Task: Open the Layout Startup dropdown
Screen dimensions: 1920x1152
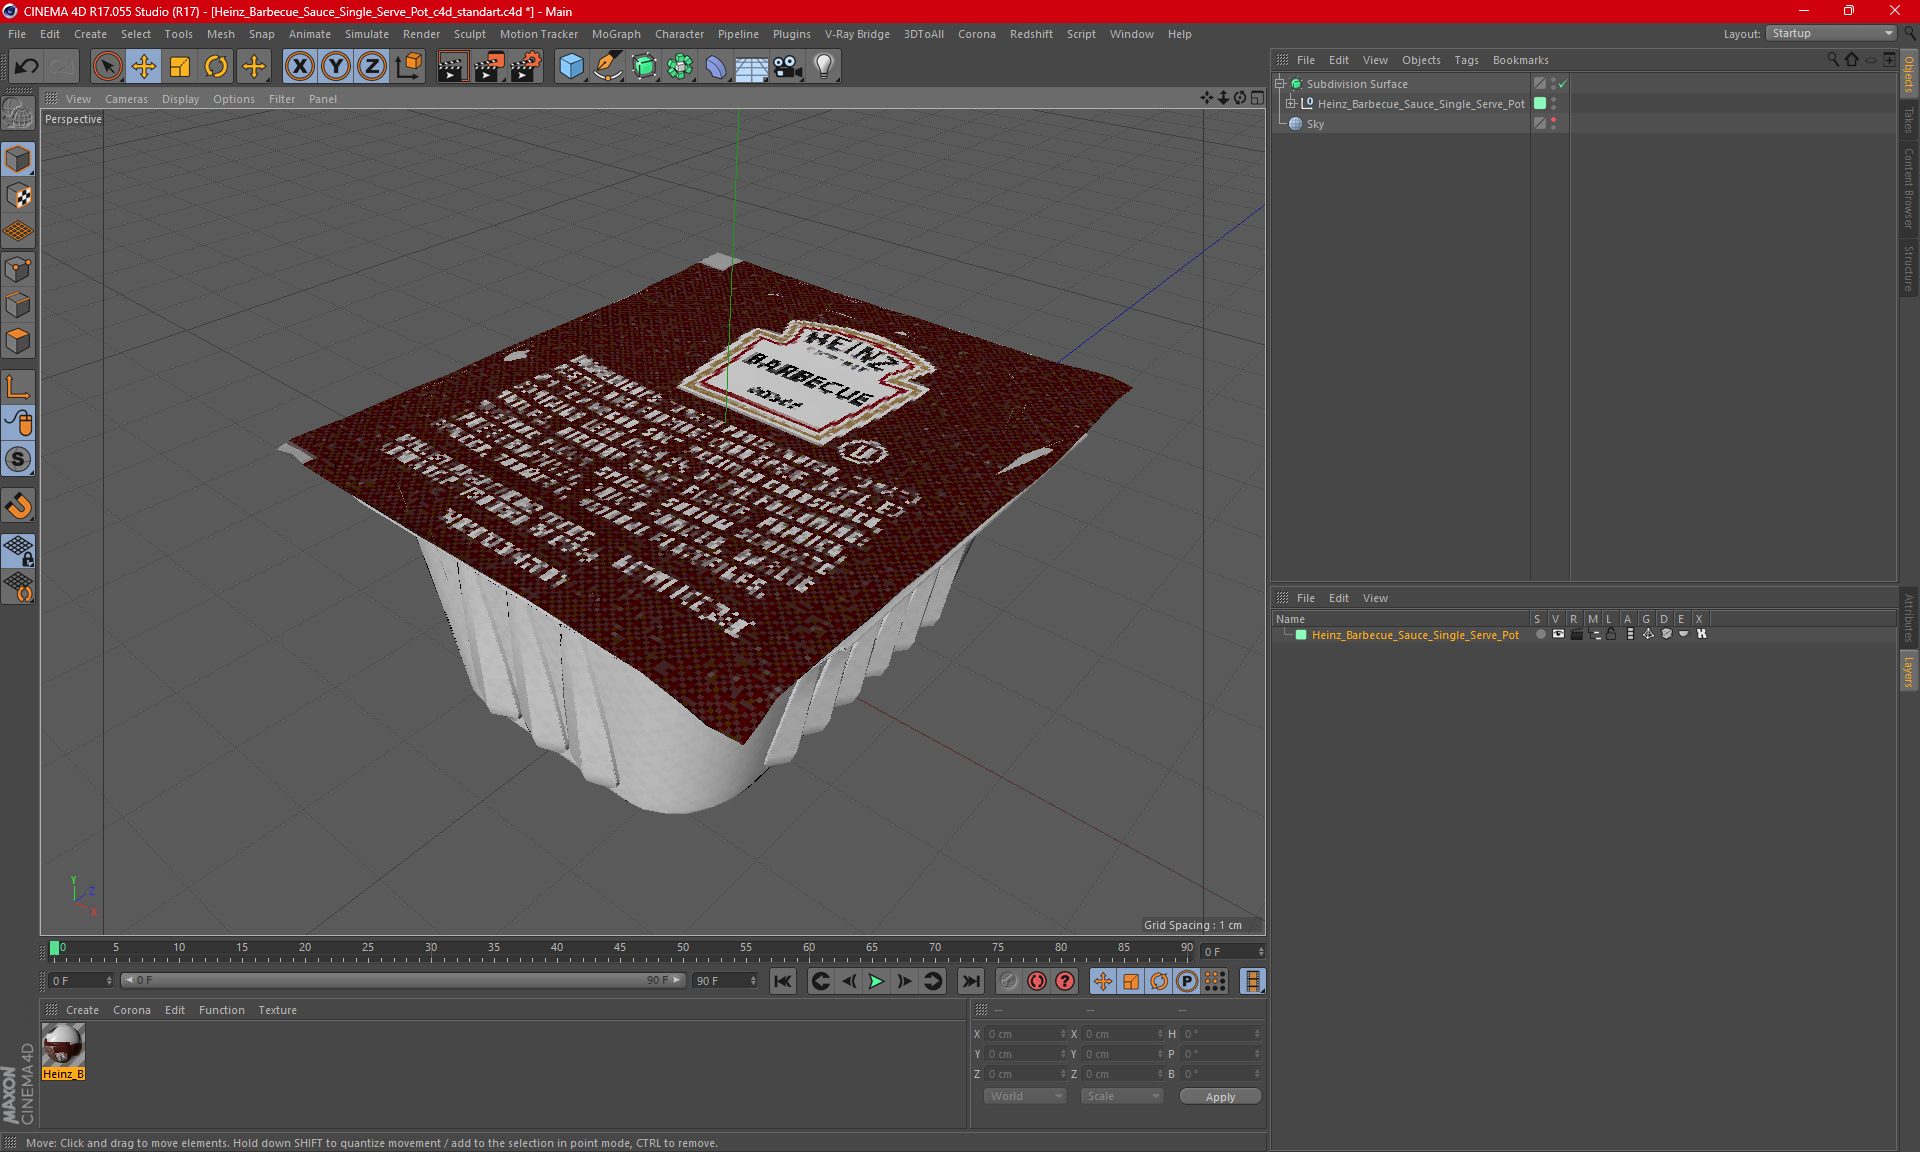Action: pos(1832,34)
